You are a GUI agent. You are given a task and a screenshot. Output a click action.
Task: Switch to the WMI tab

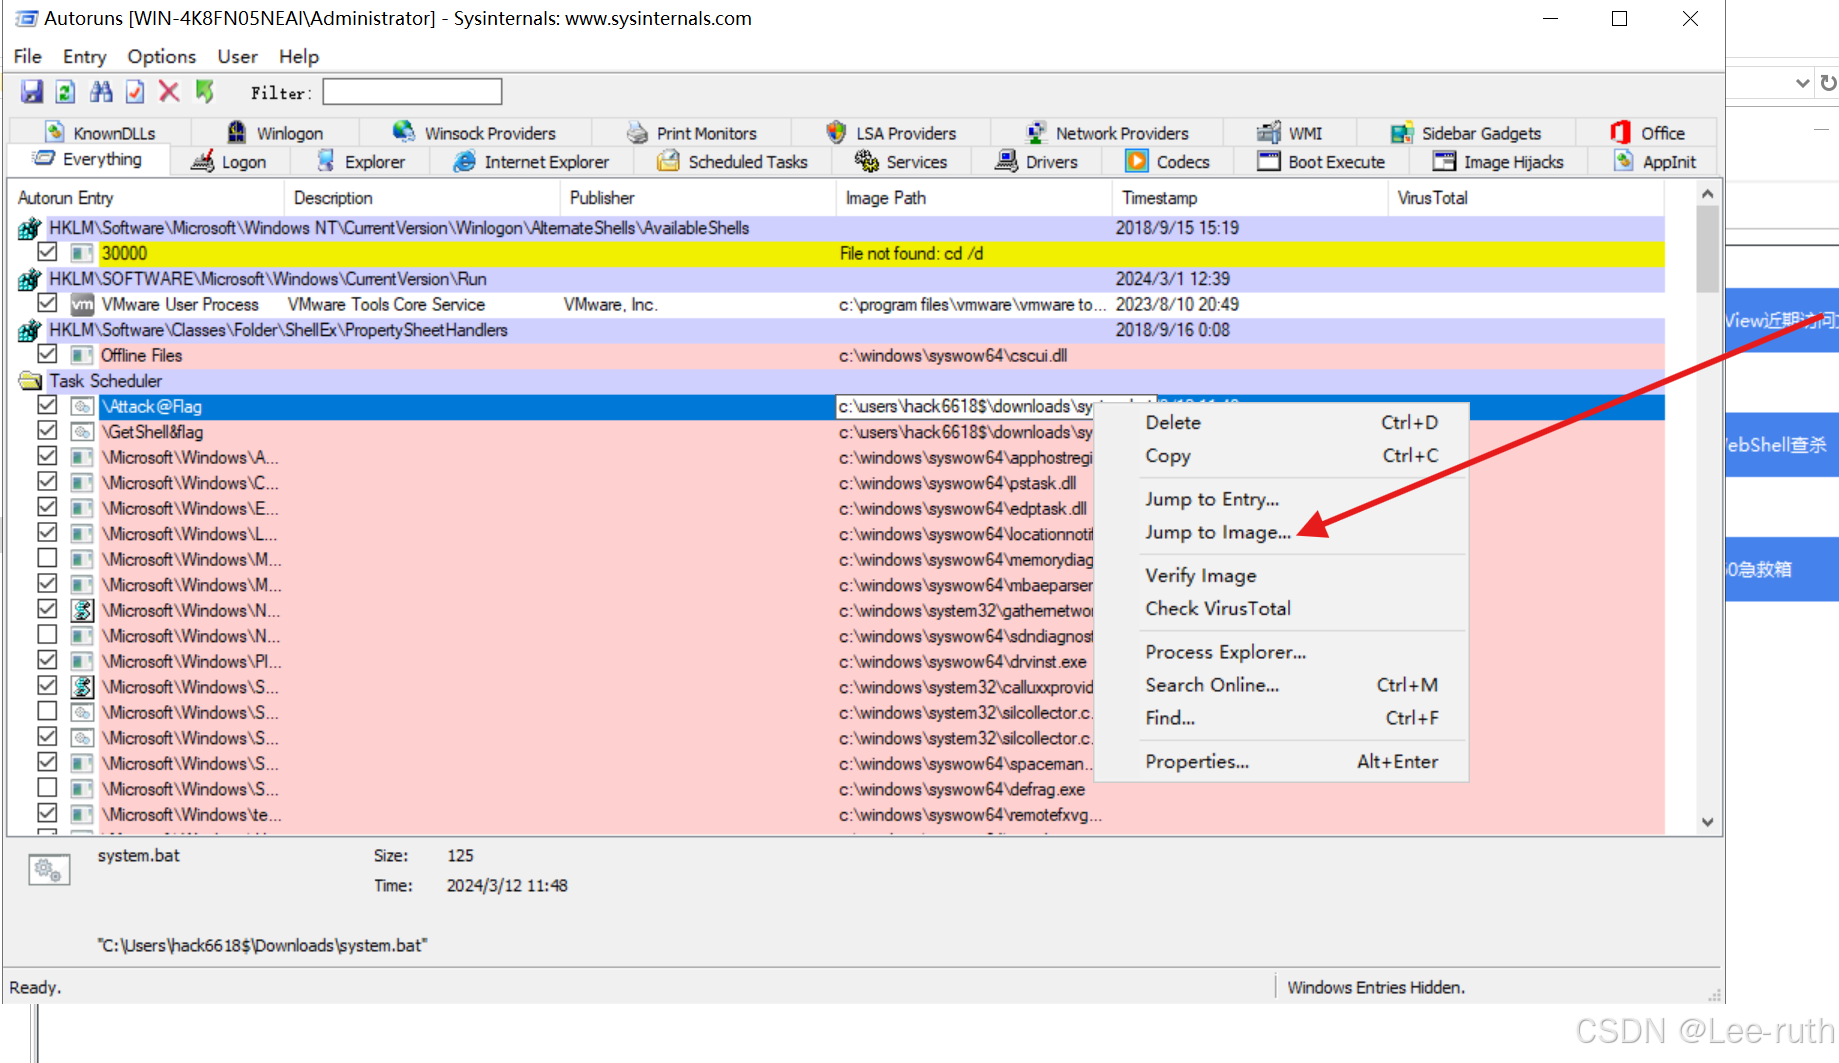coord(1290,133)
